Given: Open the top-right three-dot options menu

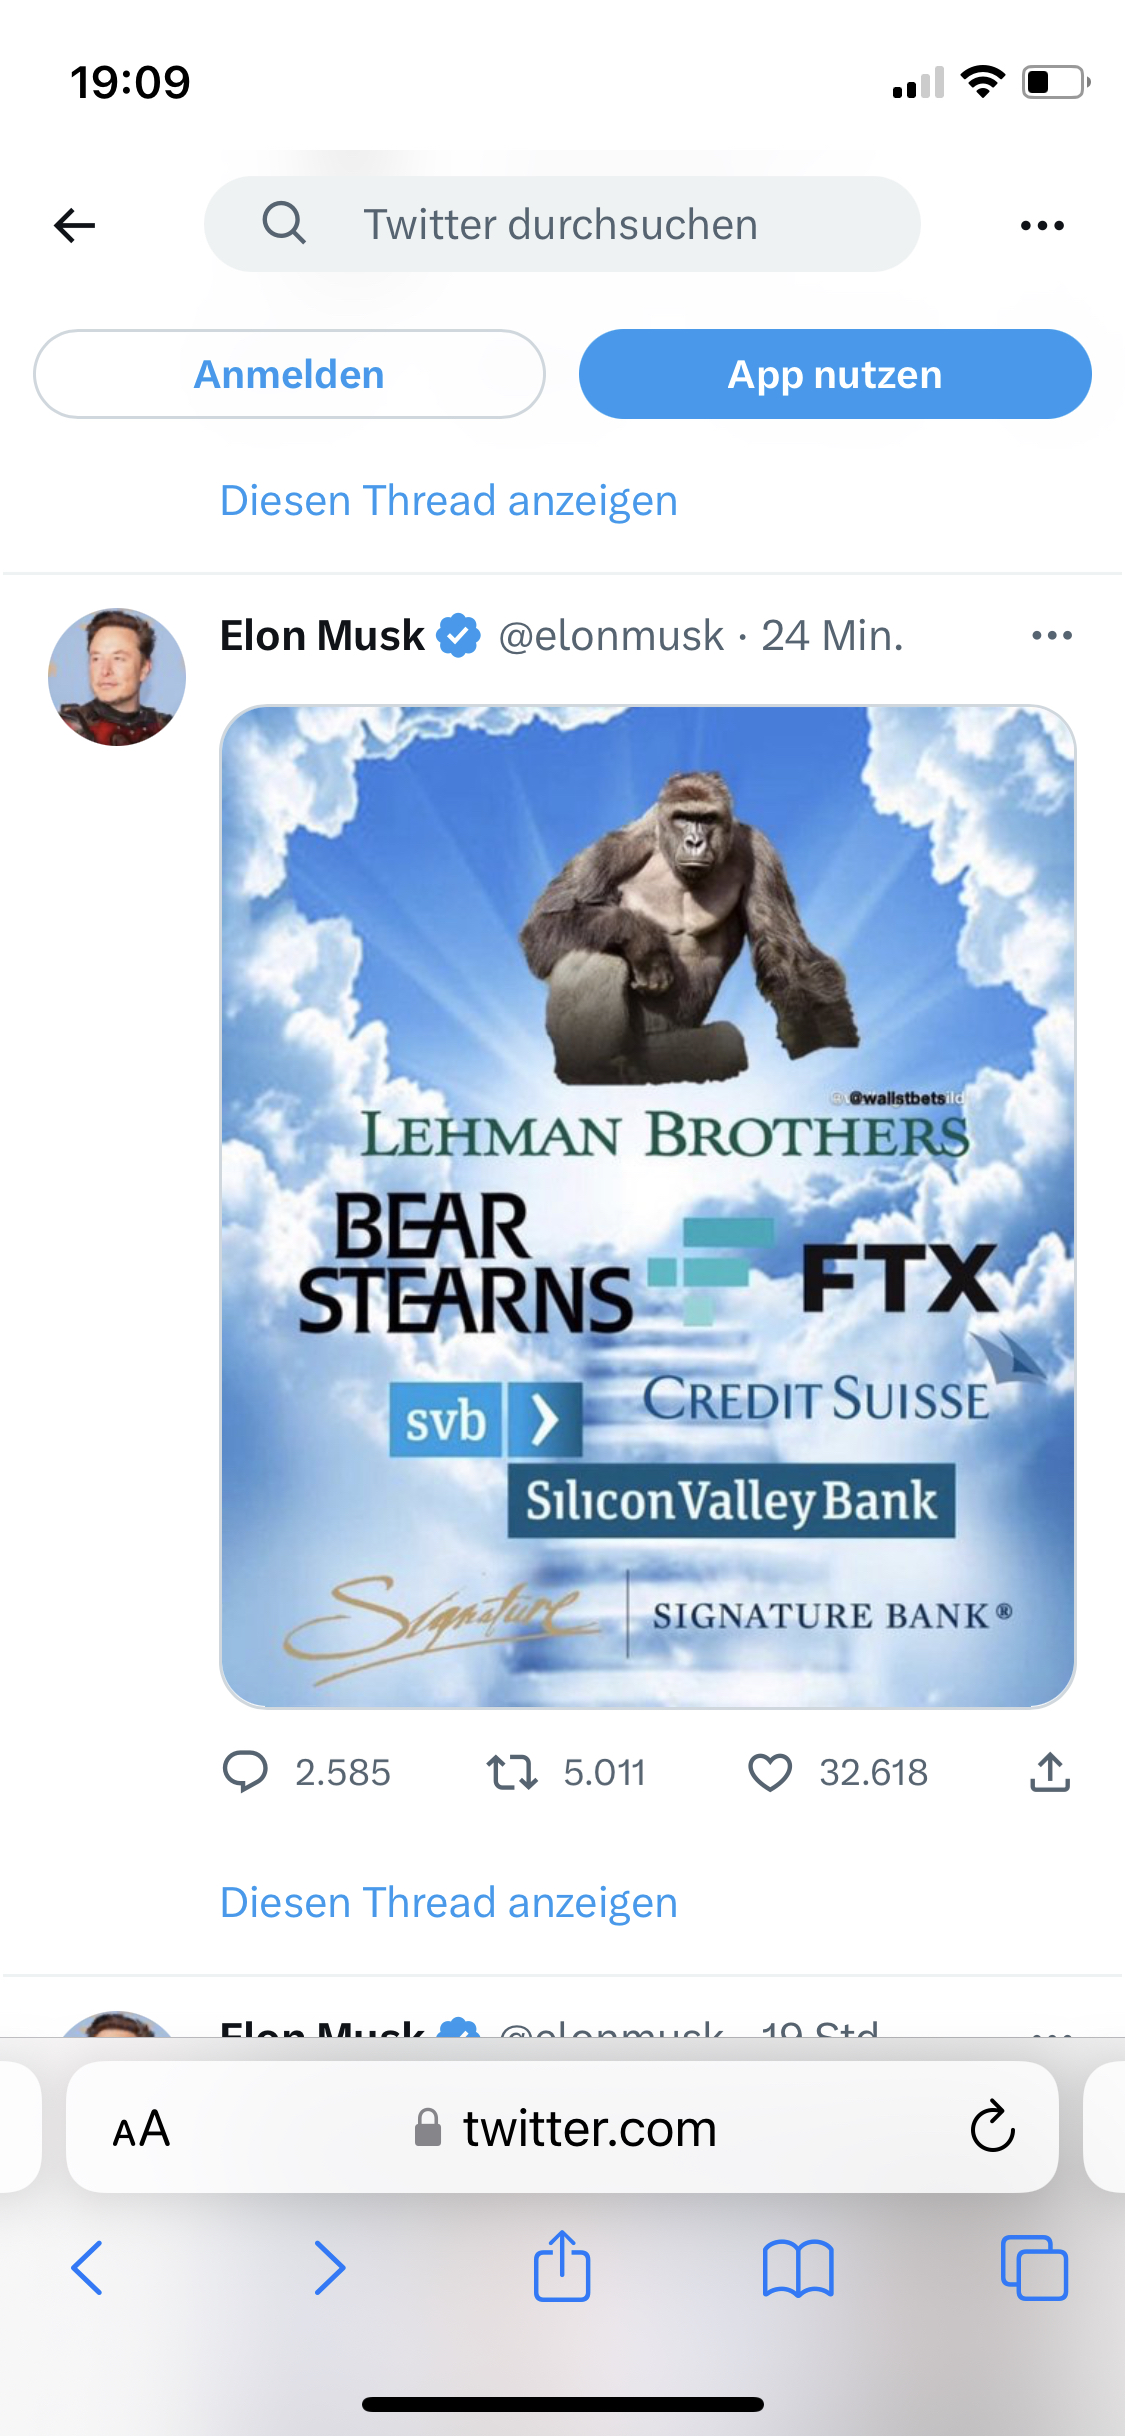Looking at the screenshot, I should coord(1042,225).
